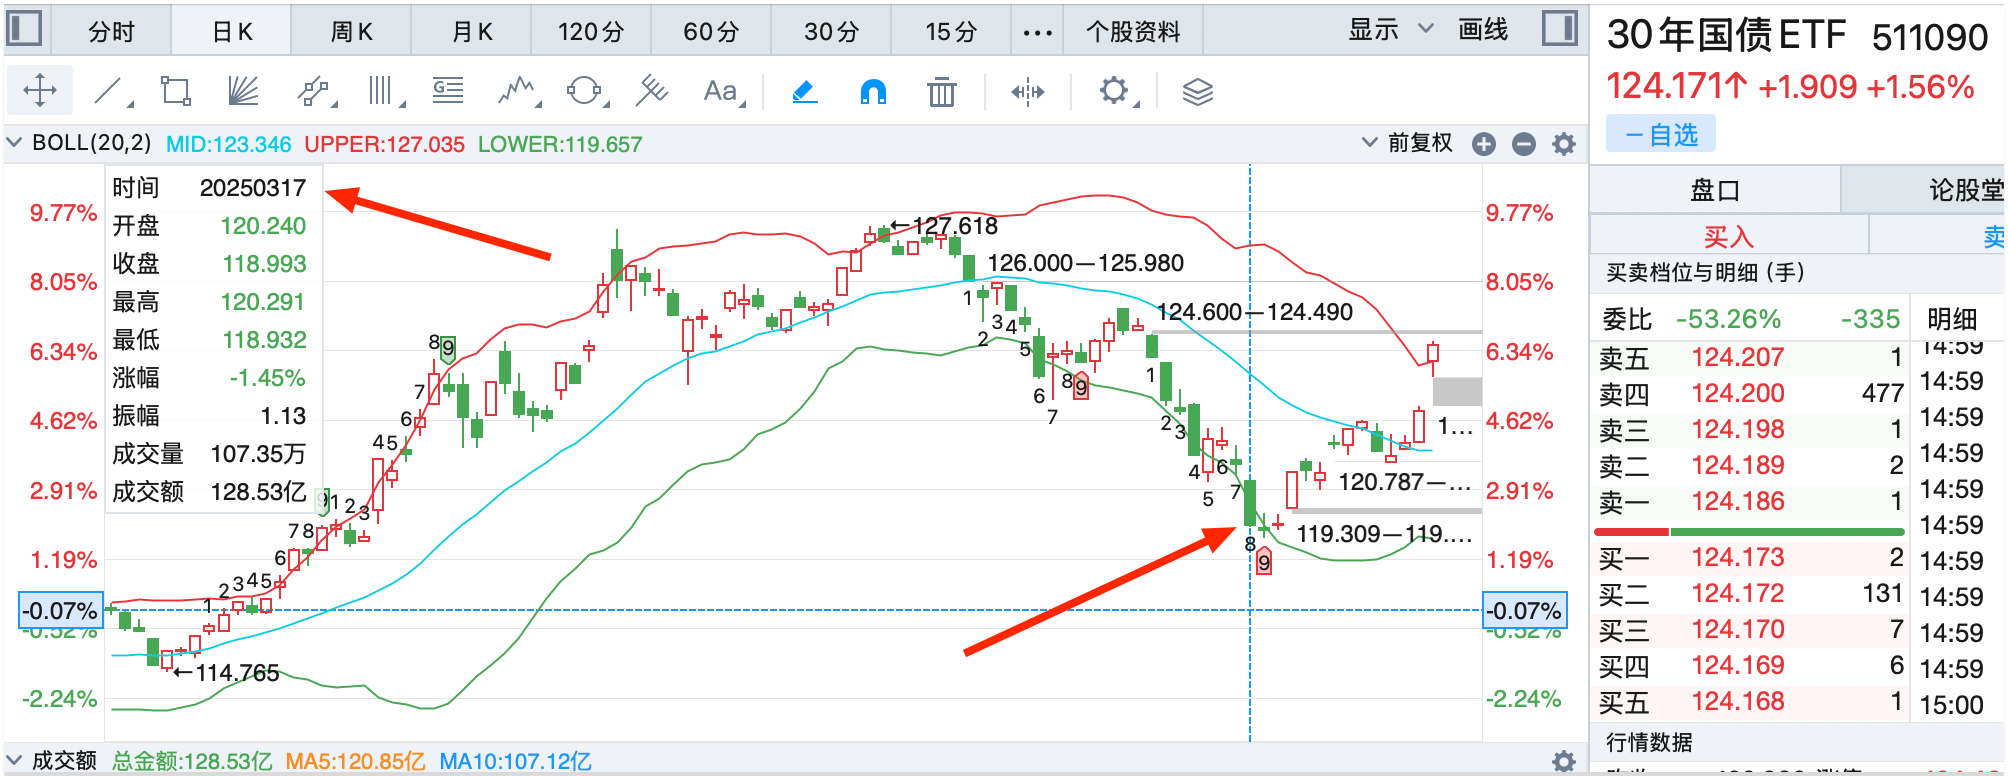Click the 自选 watchlist button
Screen dimensions: 2008x776
point(1661,135)
